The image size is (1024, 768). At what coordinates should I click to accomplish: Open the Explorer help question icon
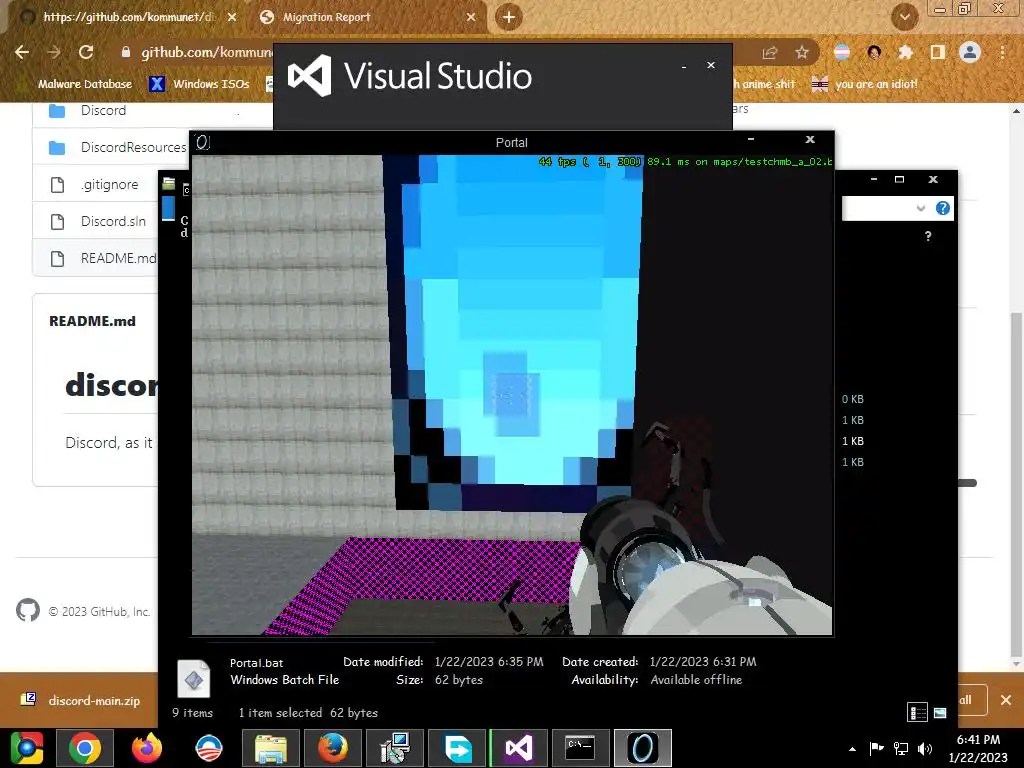click(942, 208)
